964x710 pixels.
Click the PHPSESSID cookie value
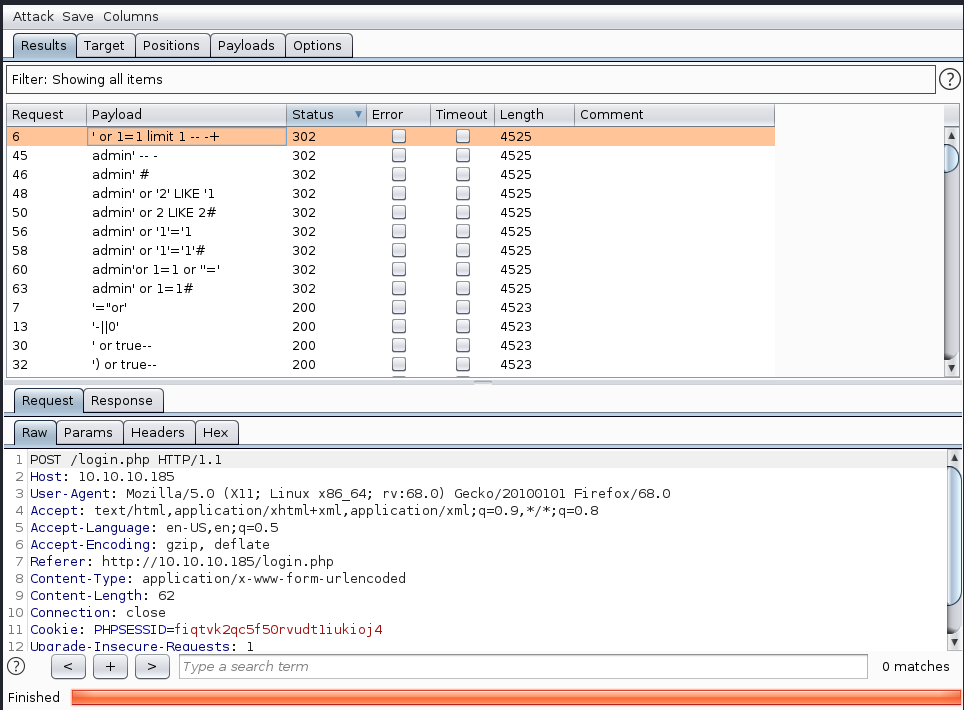point(279,629)
